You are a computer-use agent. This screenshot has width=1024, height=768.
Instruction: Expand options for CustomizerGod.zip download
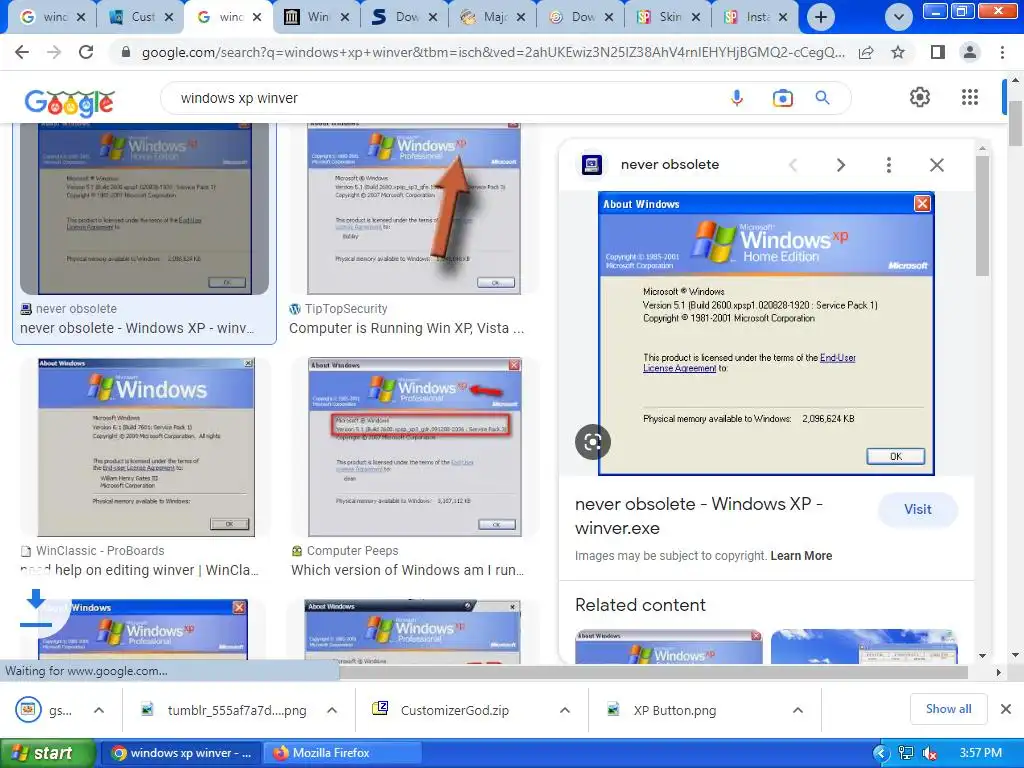pos(565,710)
